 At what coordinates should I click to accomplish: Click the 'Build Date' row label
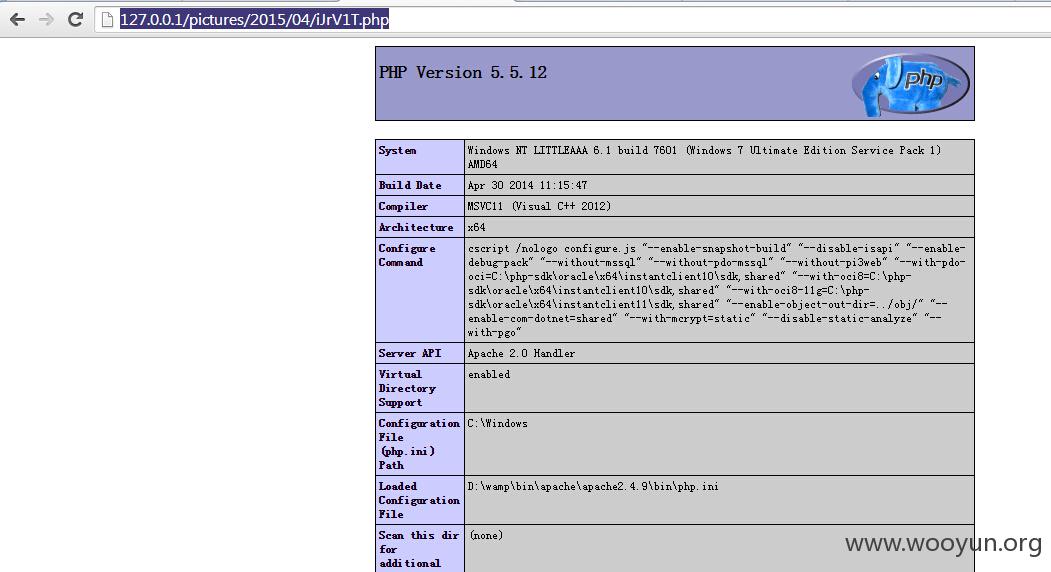pyautogui.click(x=410, y=185)
